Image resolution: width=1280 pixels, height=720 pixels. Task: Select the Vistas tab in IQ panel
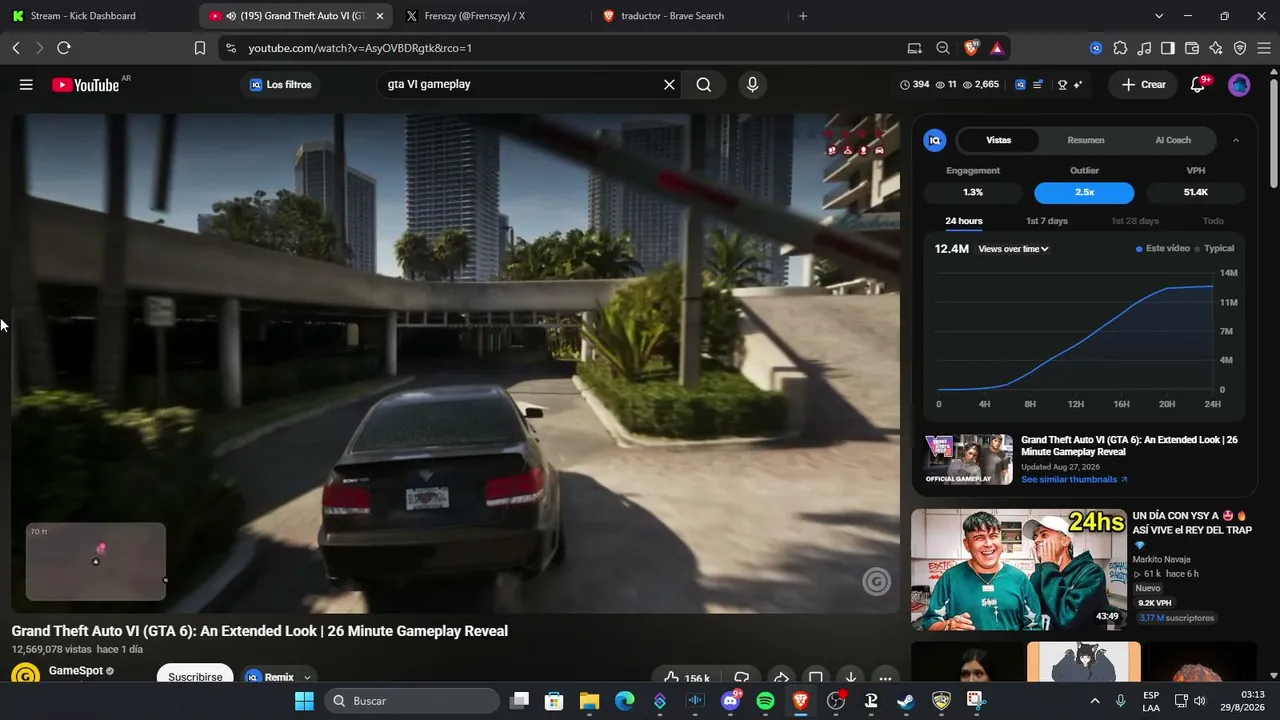coord(998,140)
